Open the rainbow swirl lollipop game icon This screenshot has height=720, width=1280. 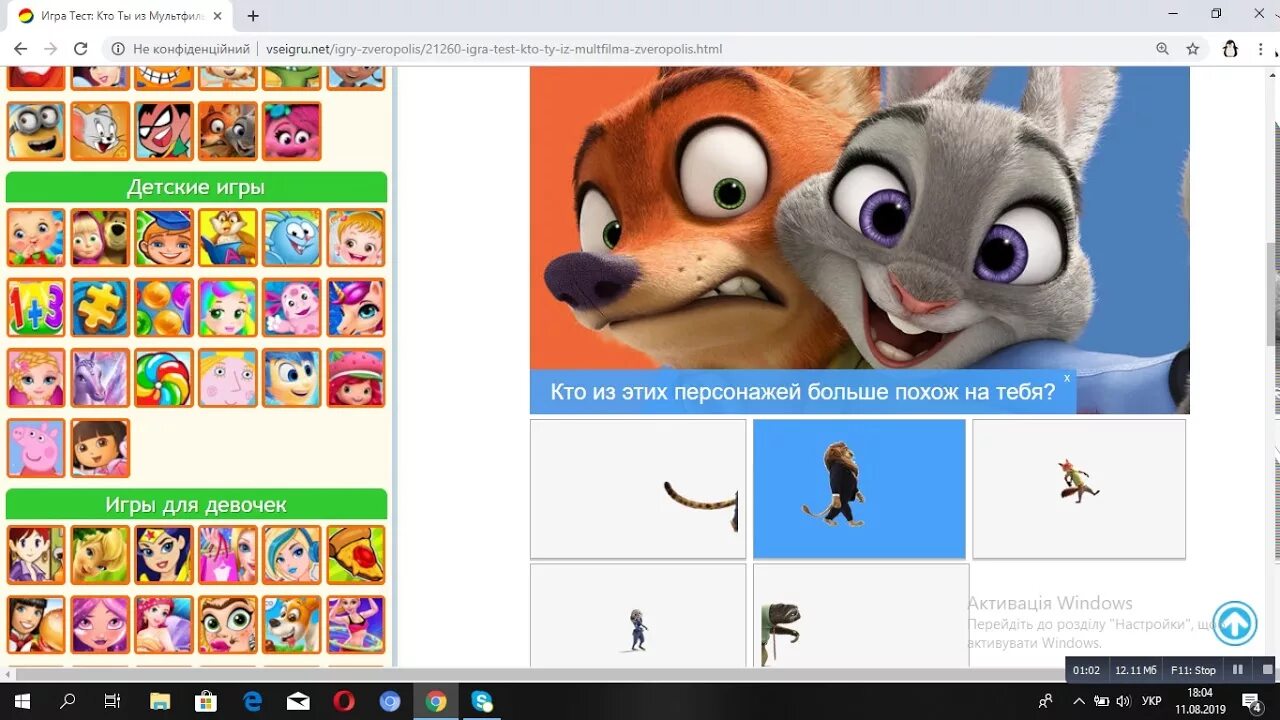coord(164,378)
